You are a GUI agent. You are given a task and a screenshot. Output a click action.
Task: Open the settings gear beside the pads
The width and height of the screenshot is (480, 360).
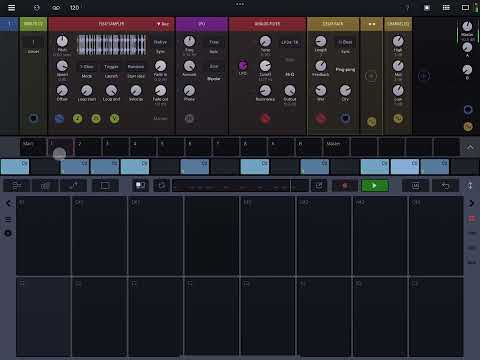click(x=9, y=233)
